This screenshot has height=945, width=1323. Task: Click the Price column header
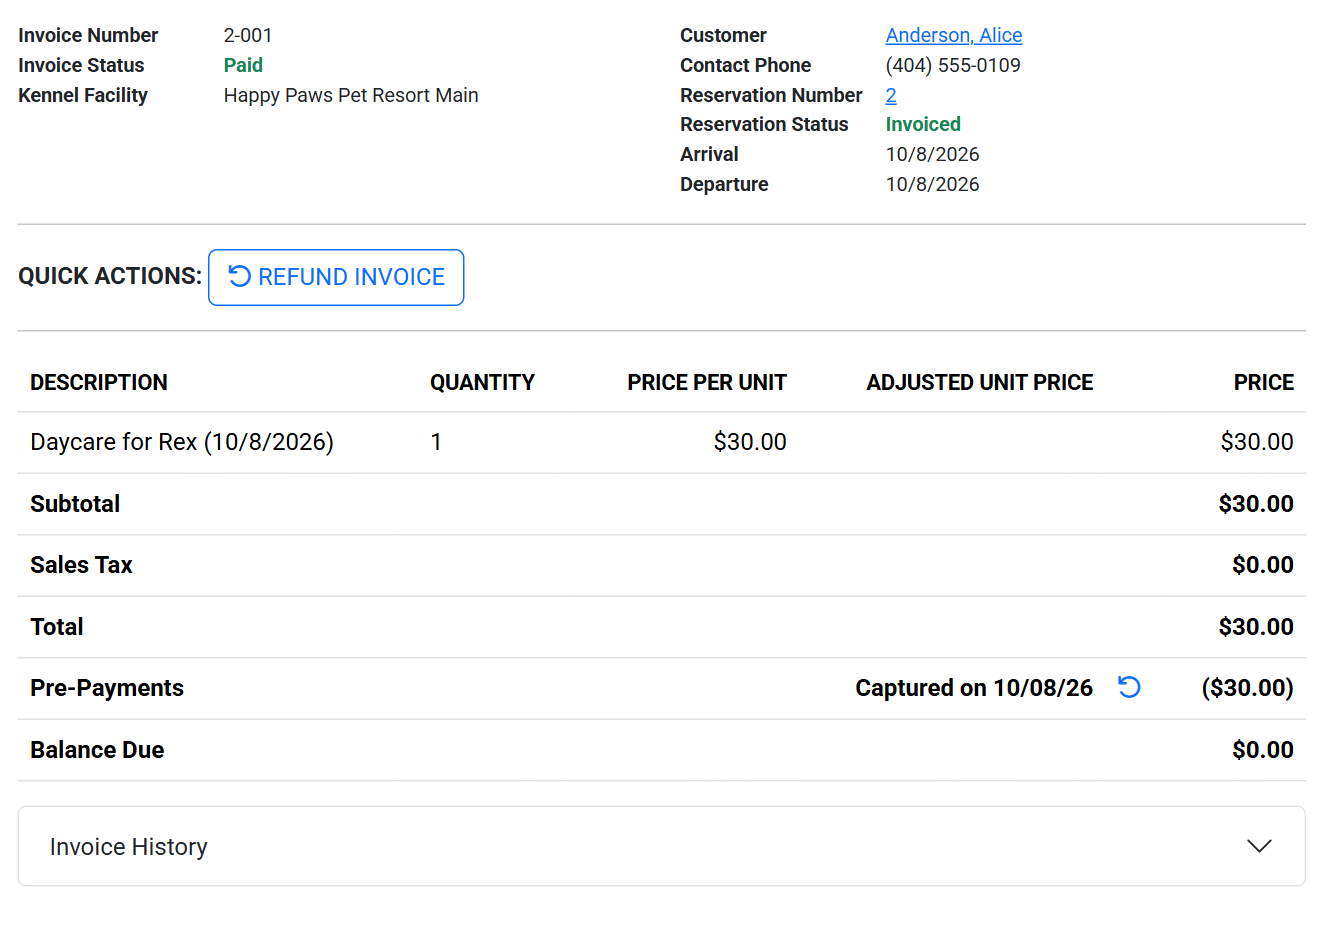coord(1263,382)
